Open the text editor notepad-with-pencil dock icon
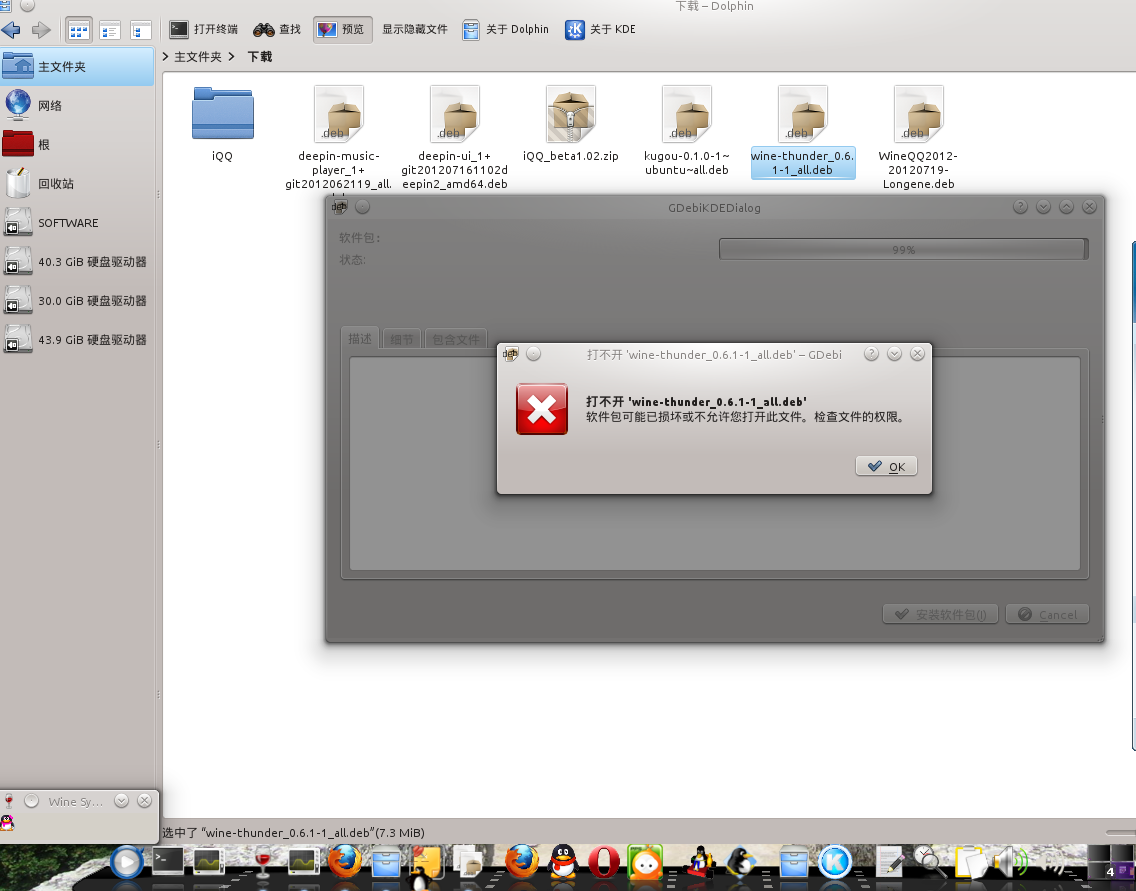 pyautogui.click(x=890, y=862)
